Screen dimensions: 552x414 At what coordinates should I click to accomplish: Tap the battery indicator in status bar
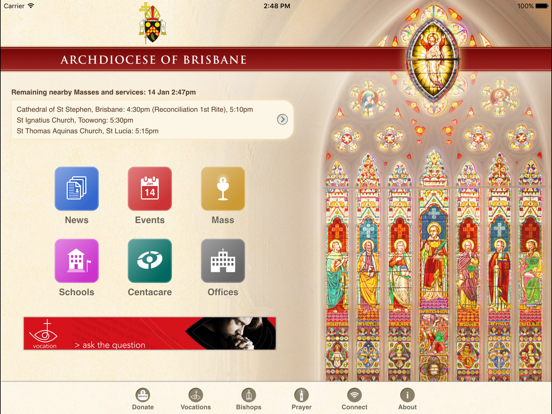pos(541,6)
